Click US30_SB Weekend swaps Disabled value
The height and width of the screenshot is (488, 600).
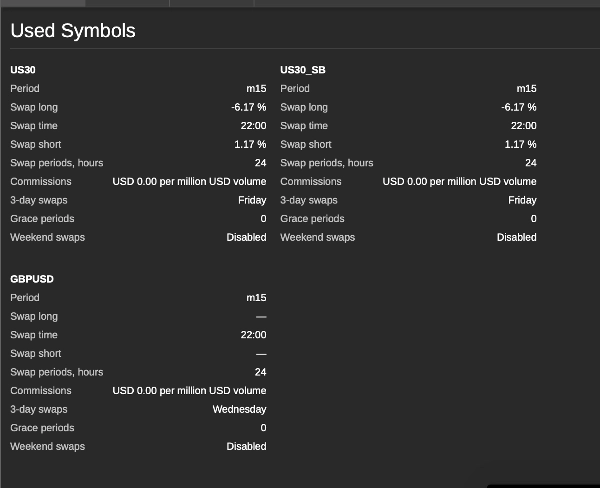tap(516, 237)
